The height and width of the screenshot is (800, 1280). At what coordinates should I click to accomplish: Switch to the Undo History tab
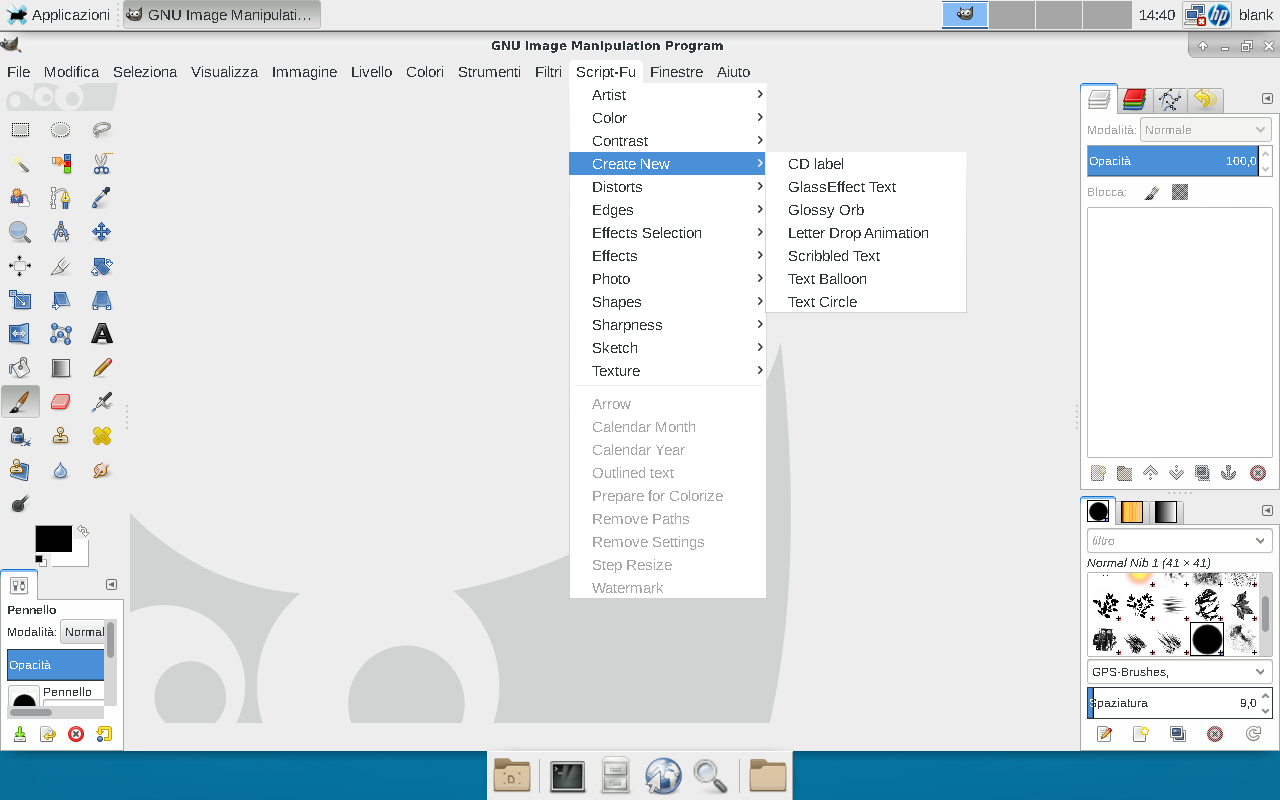click(1205, 99)
